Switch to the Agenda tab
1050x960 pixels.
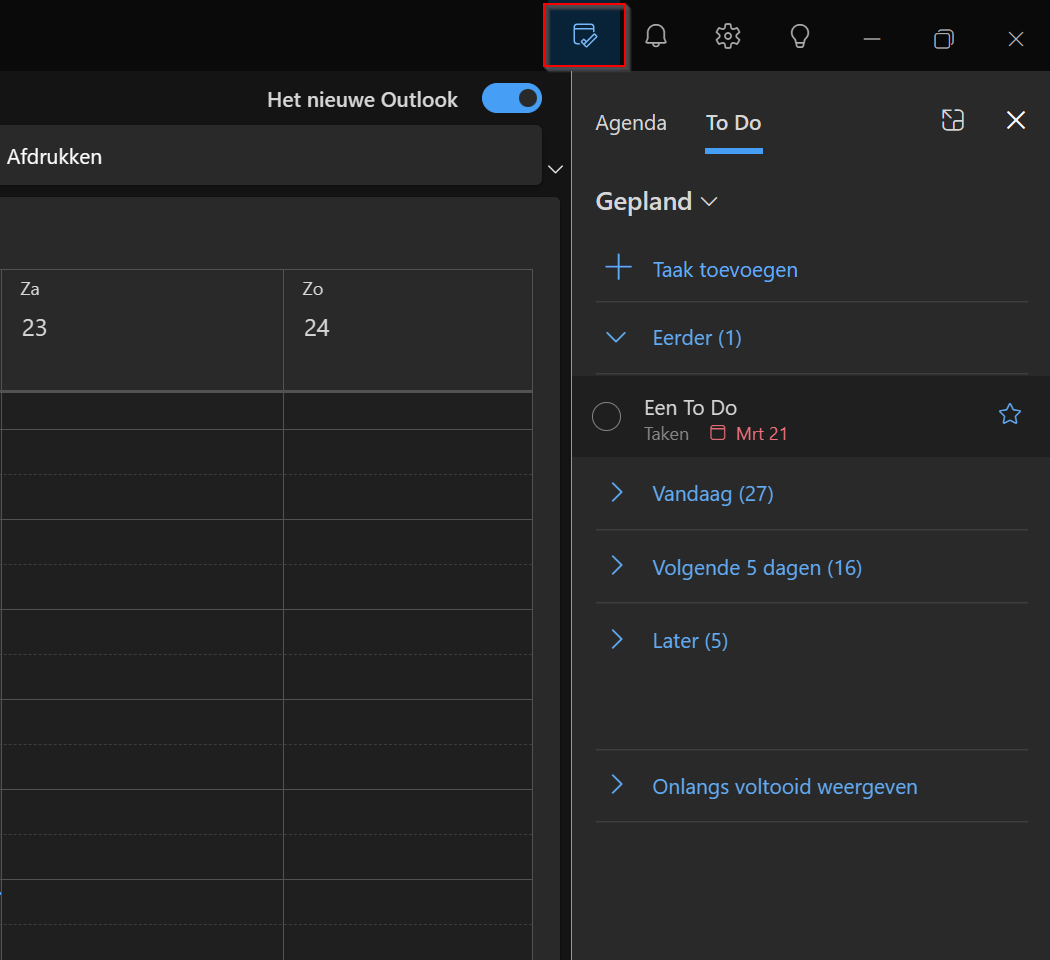(x=631, y=123)
